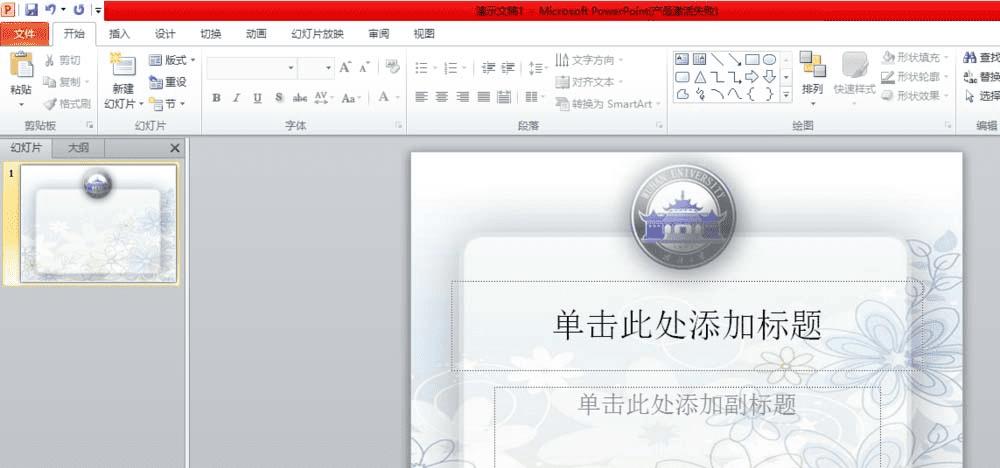Select the arrow line shape
The width and height of the screenshot is (1000, 468).
(x=735, y=59)
